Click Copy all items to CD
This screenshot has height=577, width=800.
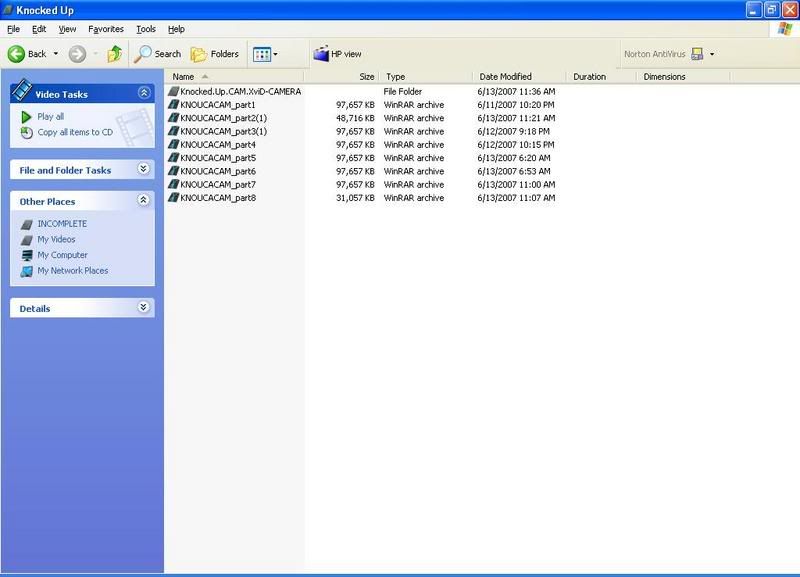[74, 132]
